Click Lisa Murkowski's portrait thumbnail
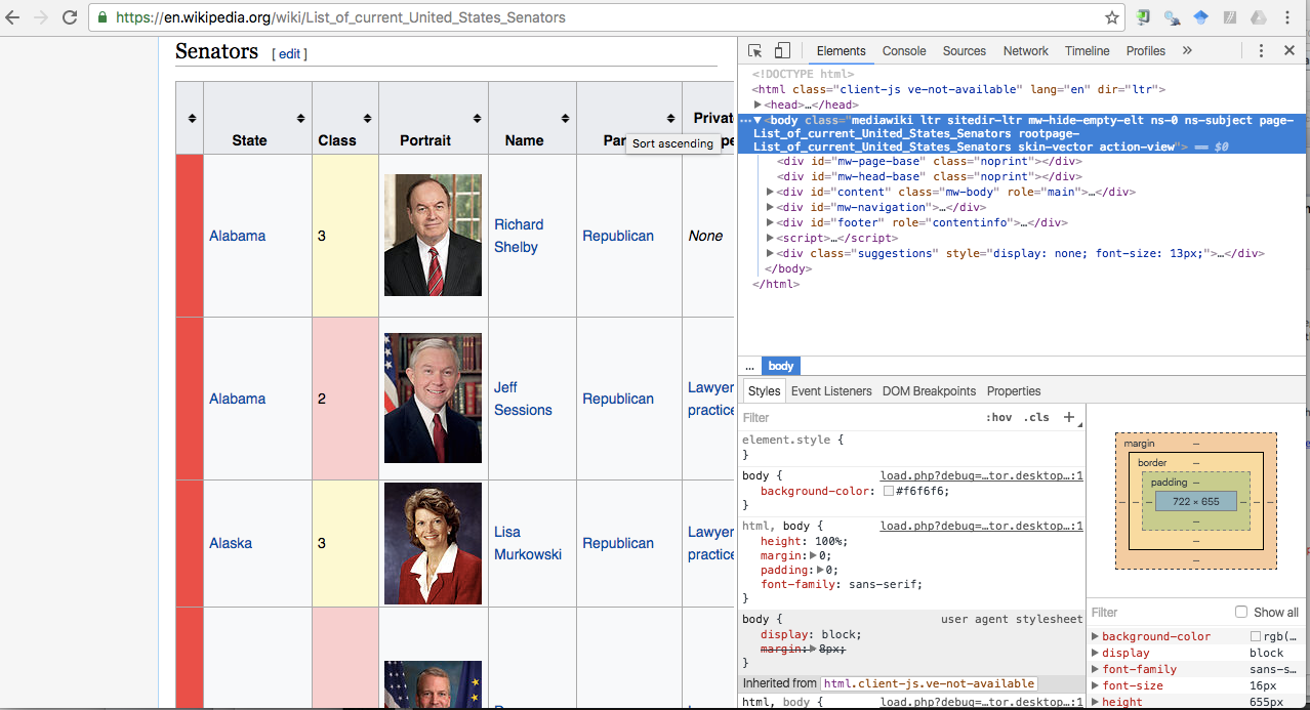The image size is (1310, 710). [x=433, y=544]
